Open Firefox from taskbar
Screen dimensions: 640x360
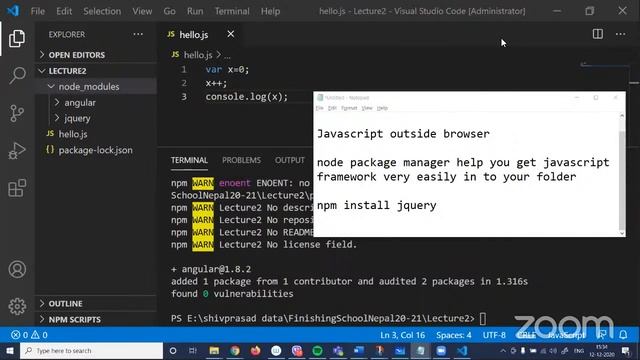pyautogui.click(x=256, y=351)
